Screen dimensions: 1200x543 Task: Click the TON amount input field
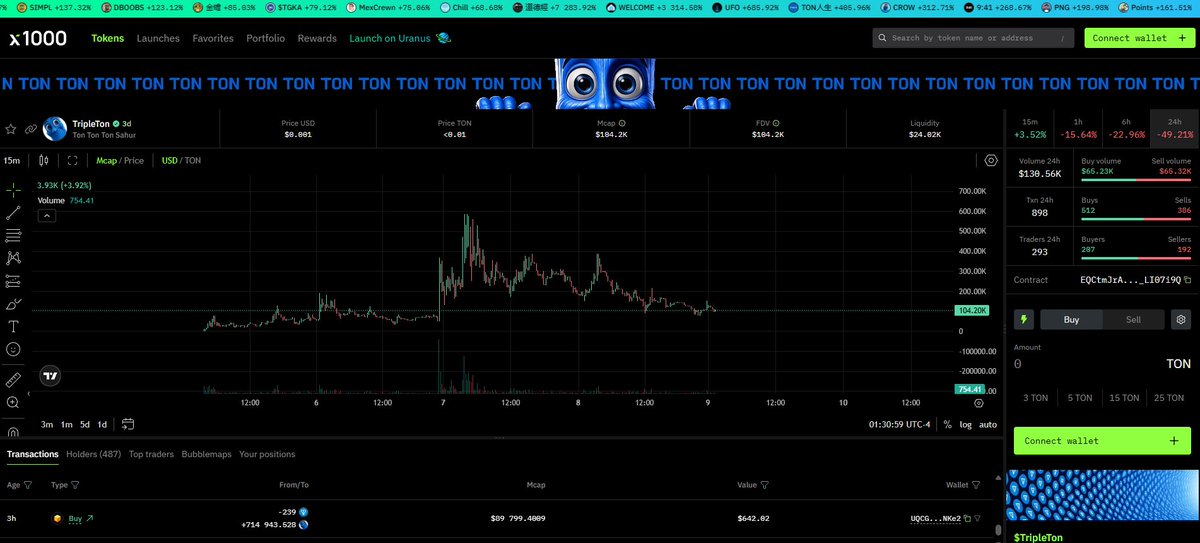1103,365
